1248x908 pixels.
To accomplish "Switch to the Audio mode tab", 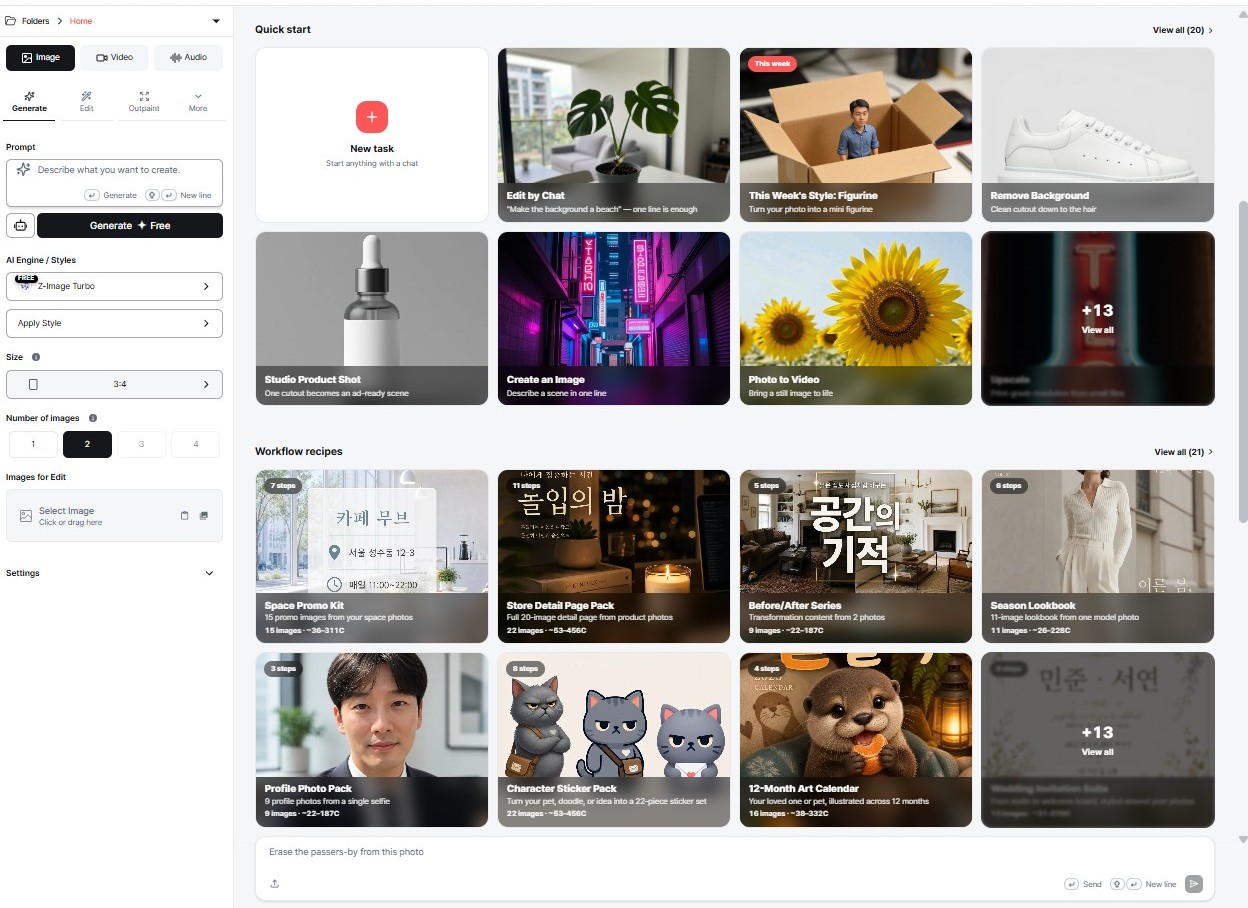I will [x=188, y=58].
